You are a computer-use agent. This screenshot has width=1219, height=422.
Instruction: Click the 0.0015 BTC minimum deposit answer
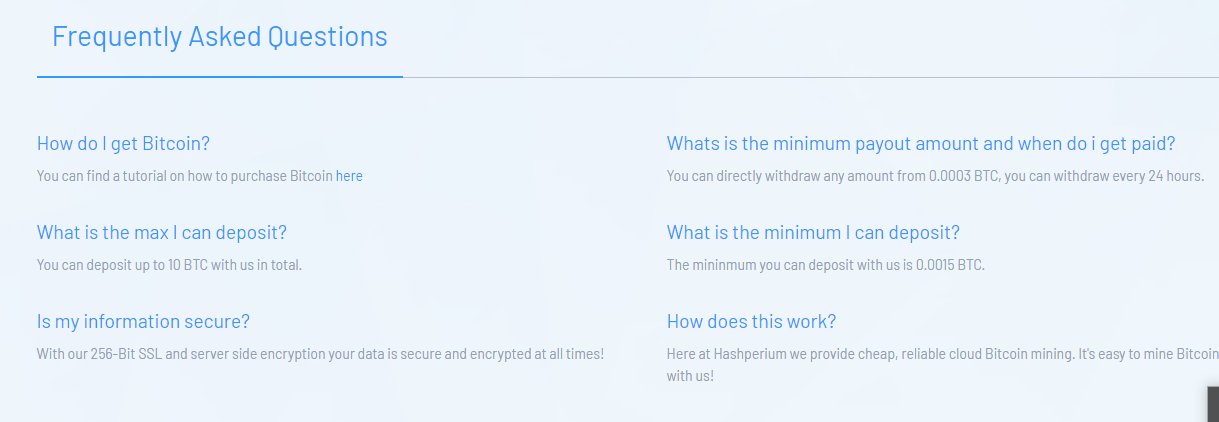826,265
